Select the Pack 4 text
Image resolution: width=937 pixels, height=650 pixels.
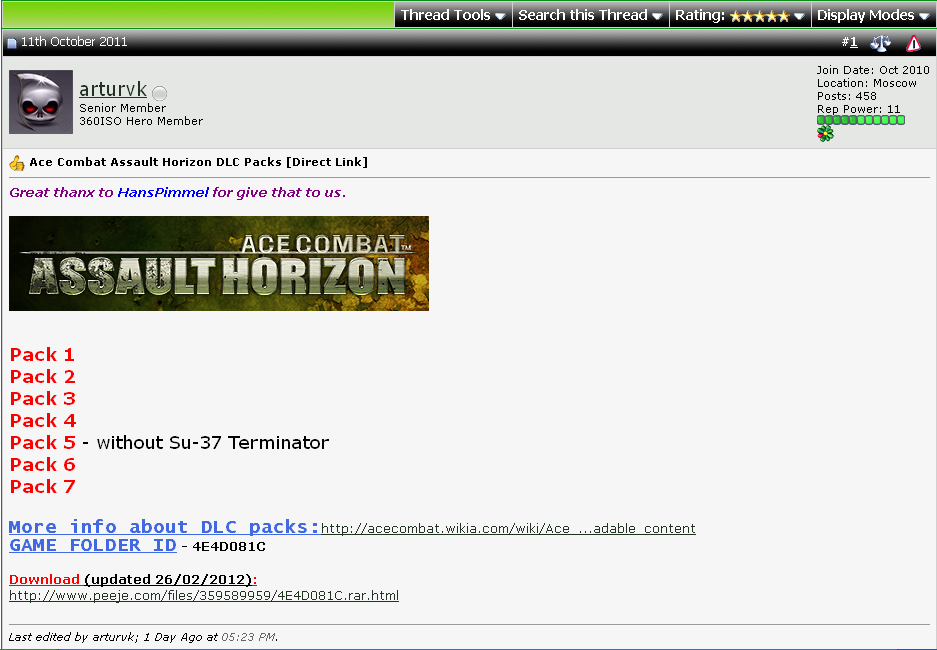tap(43, 421)
